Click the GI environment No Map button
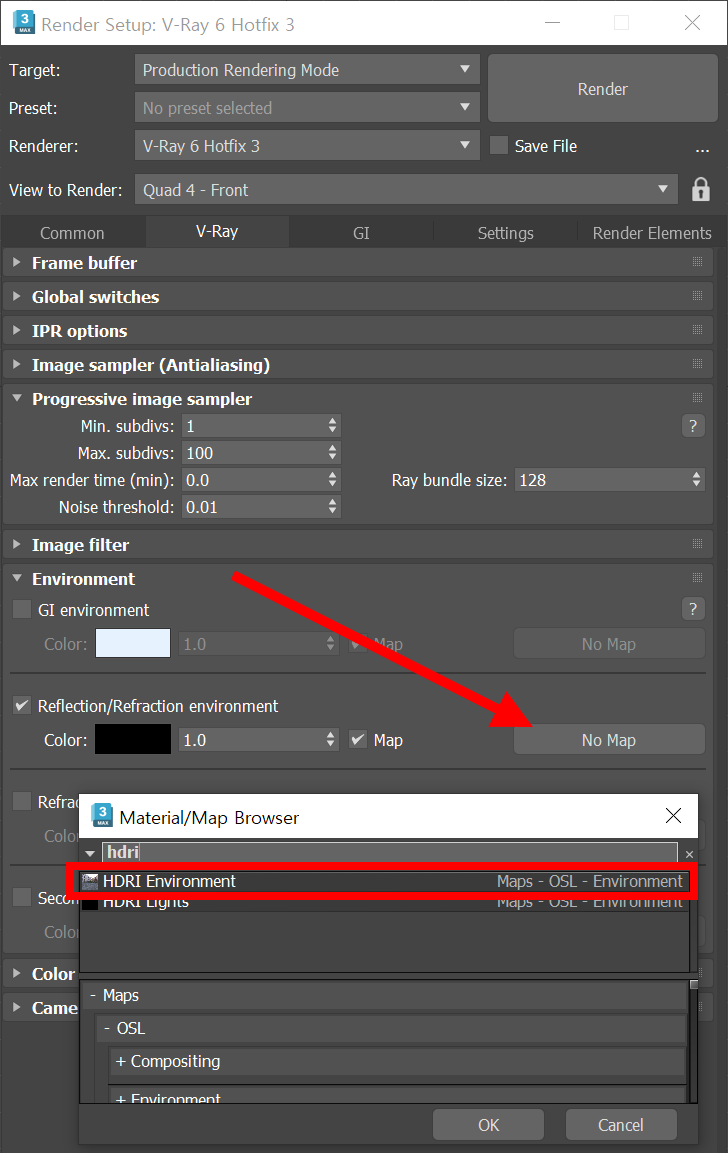Screen dimensions: 728x1153 click(609, 643)
